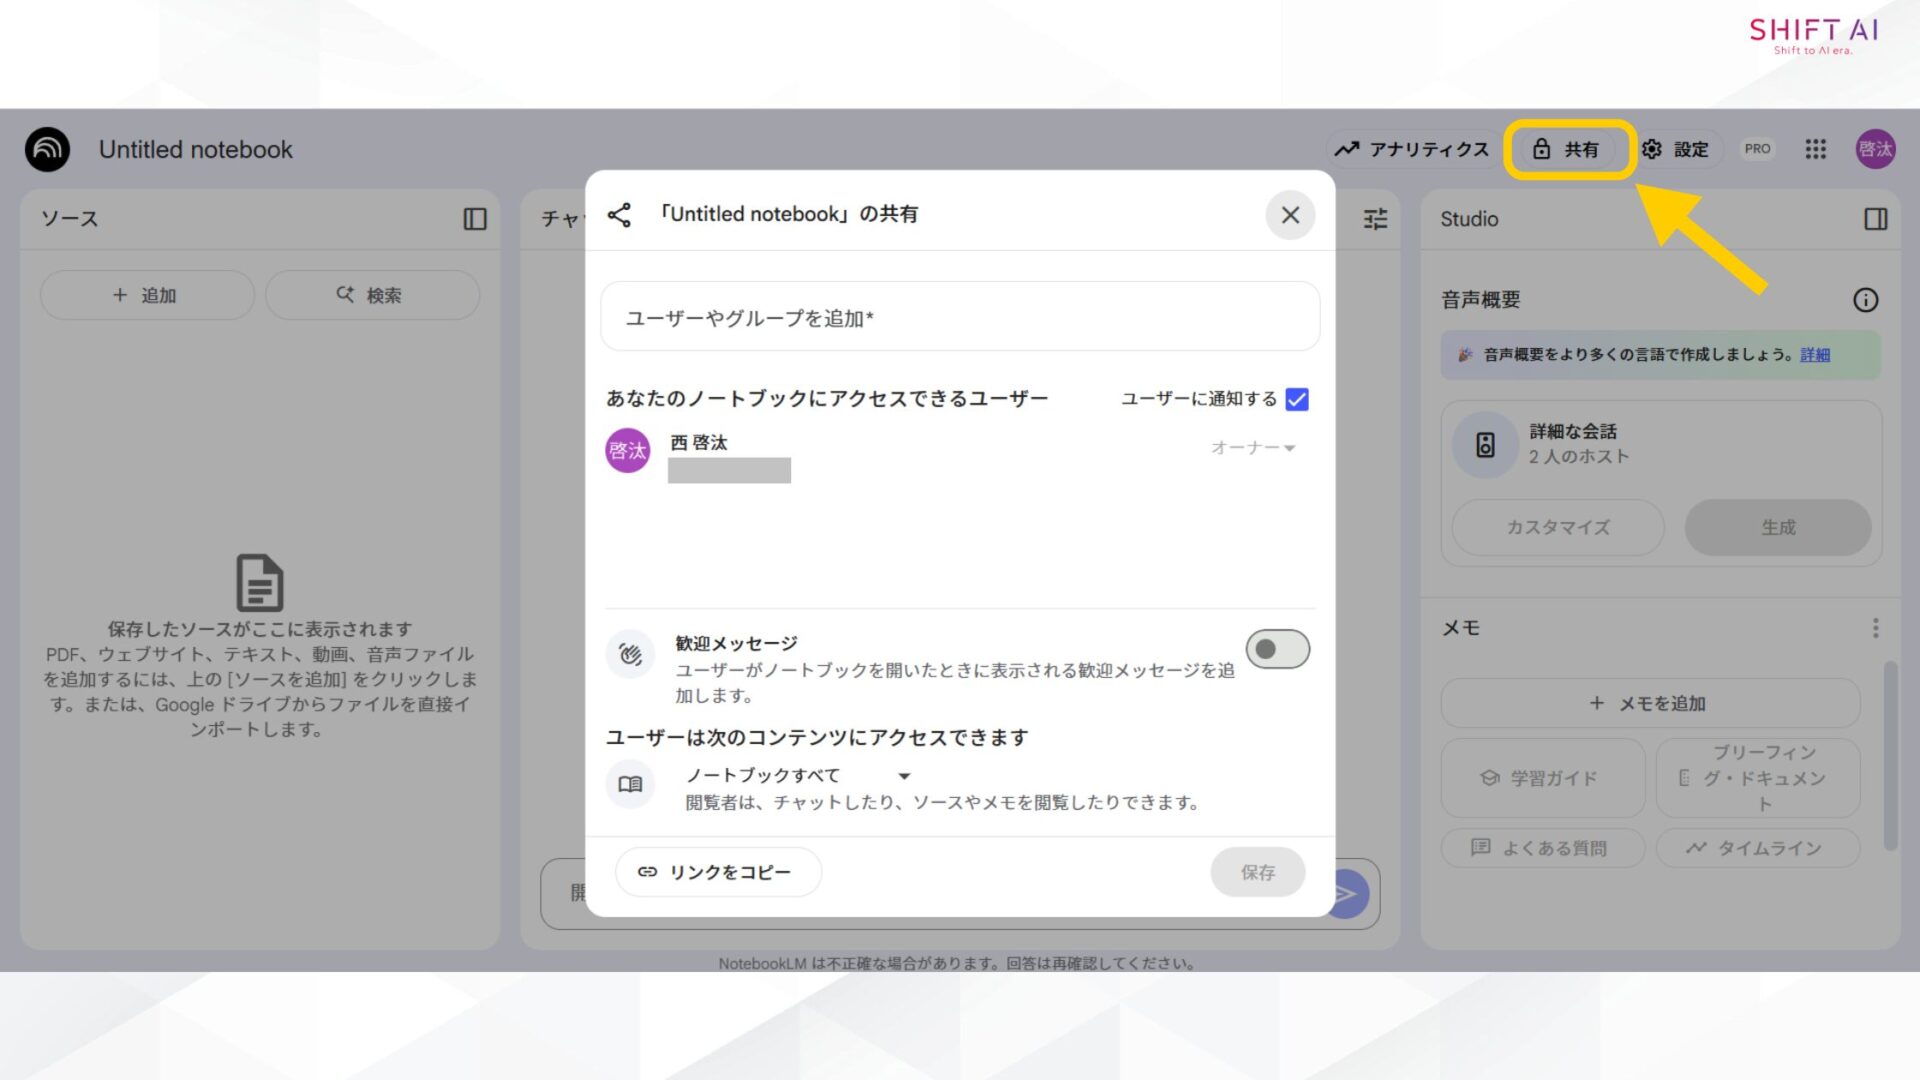Open the メモ three-dot options menu
The height and width of the screenshot is (1080, 1920).
tap(1876, 627)
